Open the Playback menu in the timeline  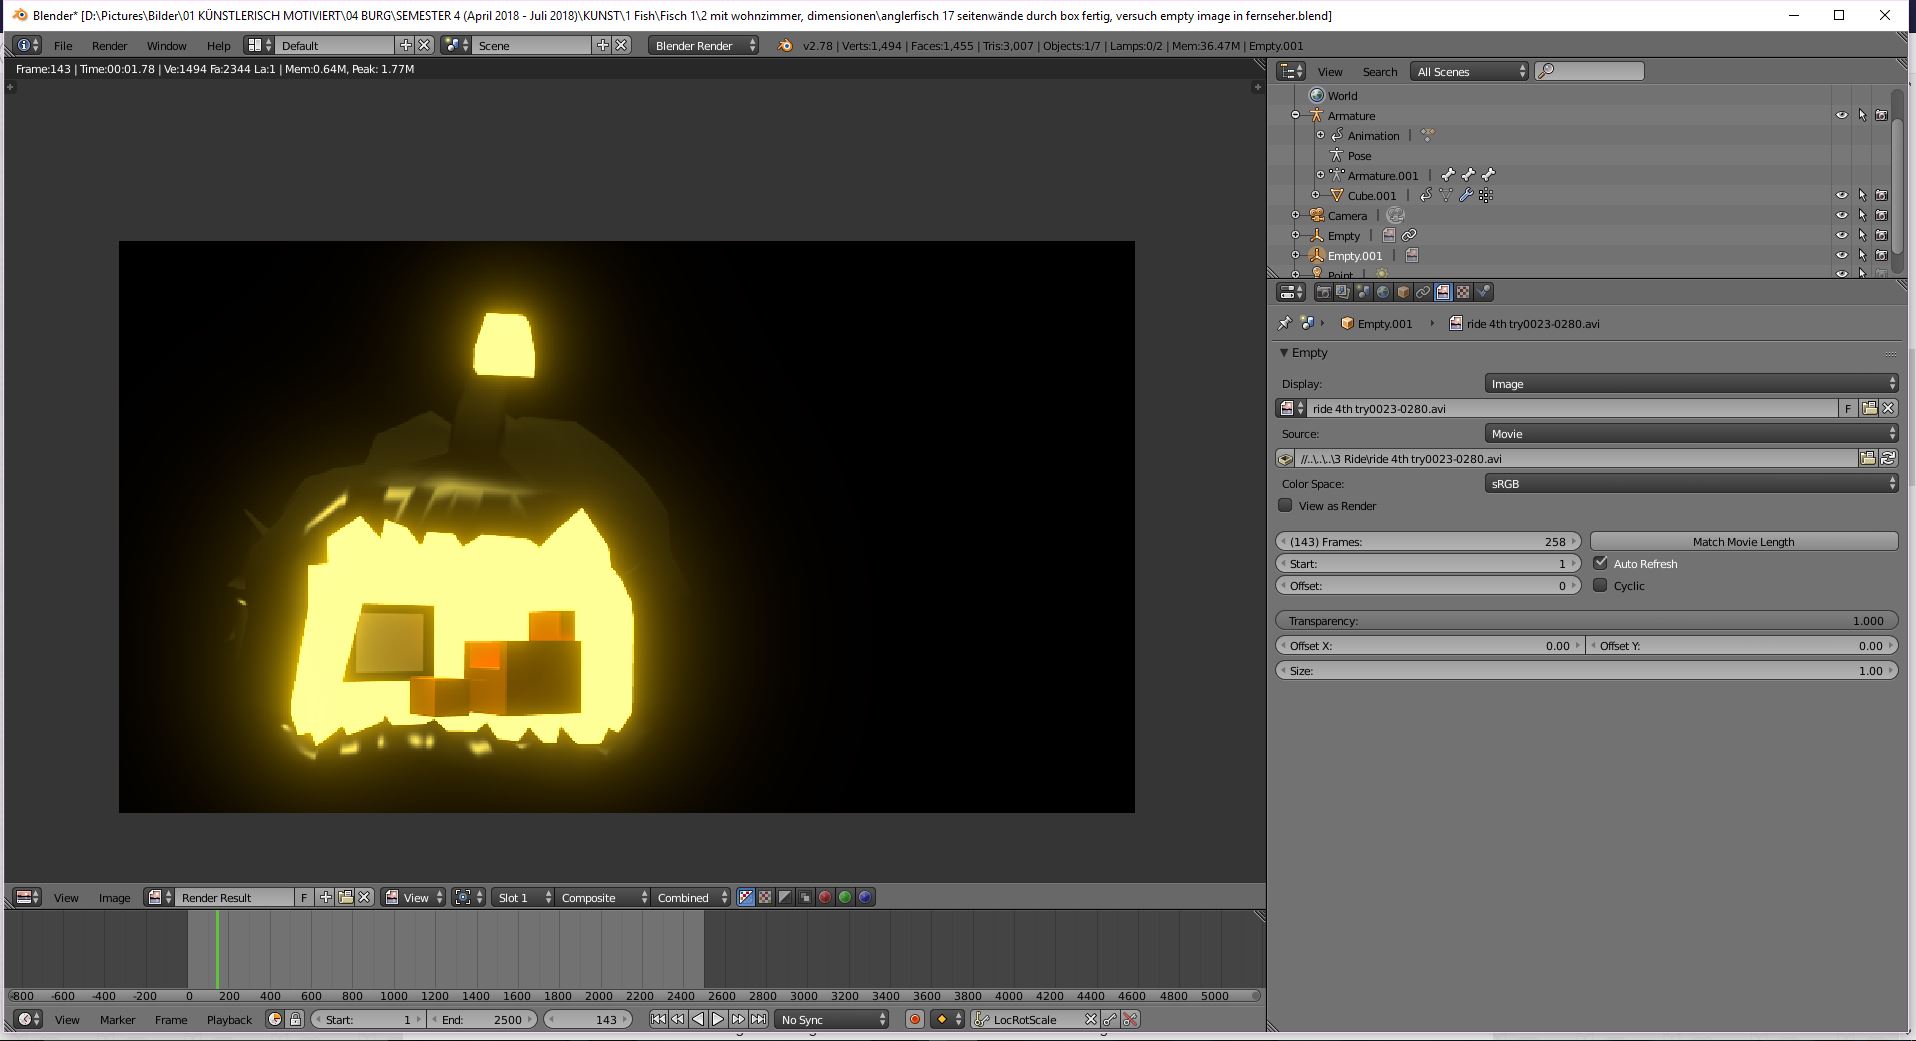tap(229, 1019)
